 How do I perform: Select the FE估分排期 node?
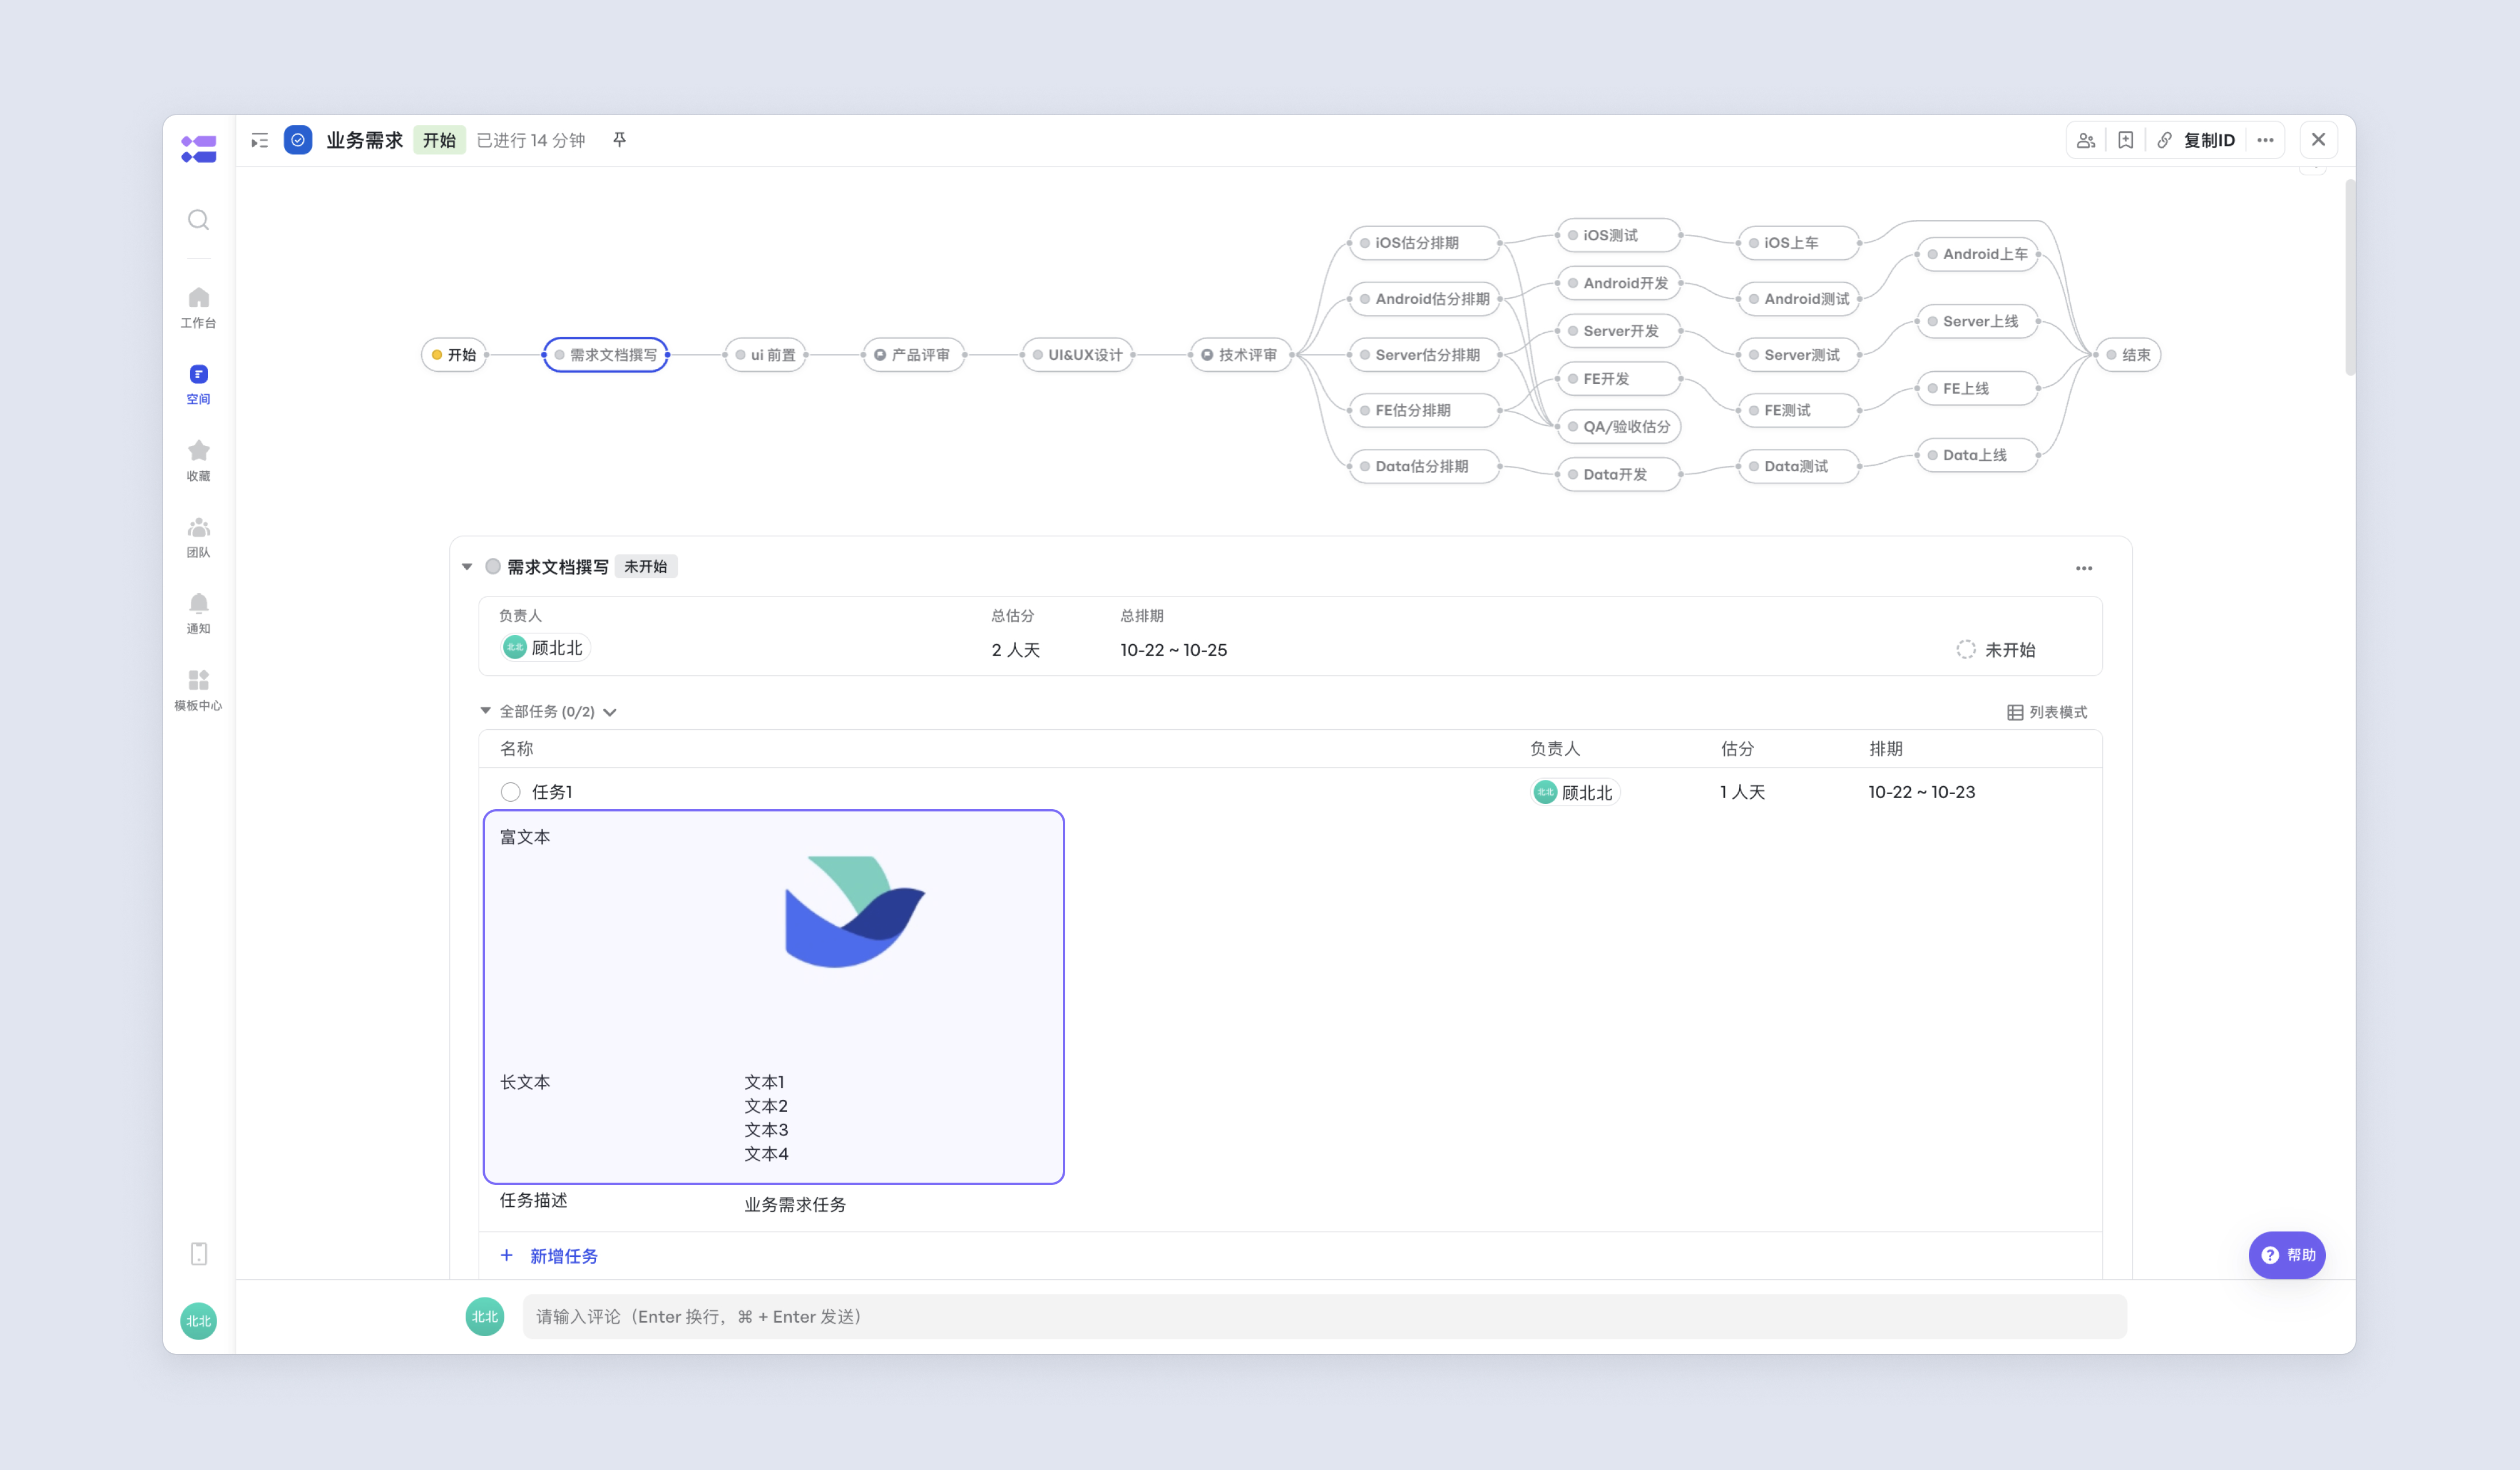coord(1424,410)
